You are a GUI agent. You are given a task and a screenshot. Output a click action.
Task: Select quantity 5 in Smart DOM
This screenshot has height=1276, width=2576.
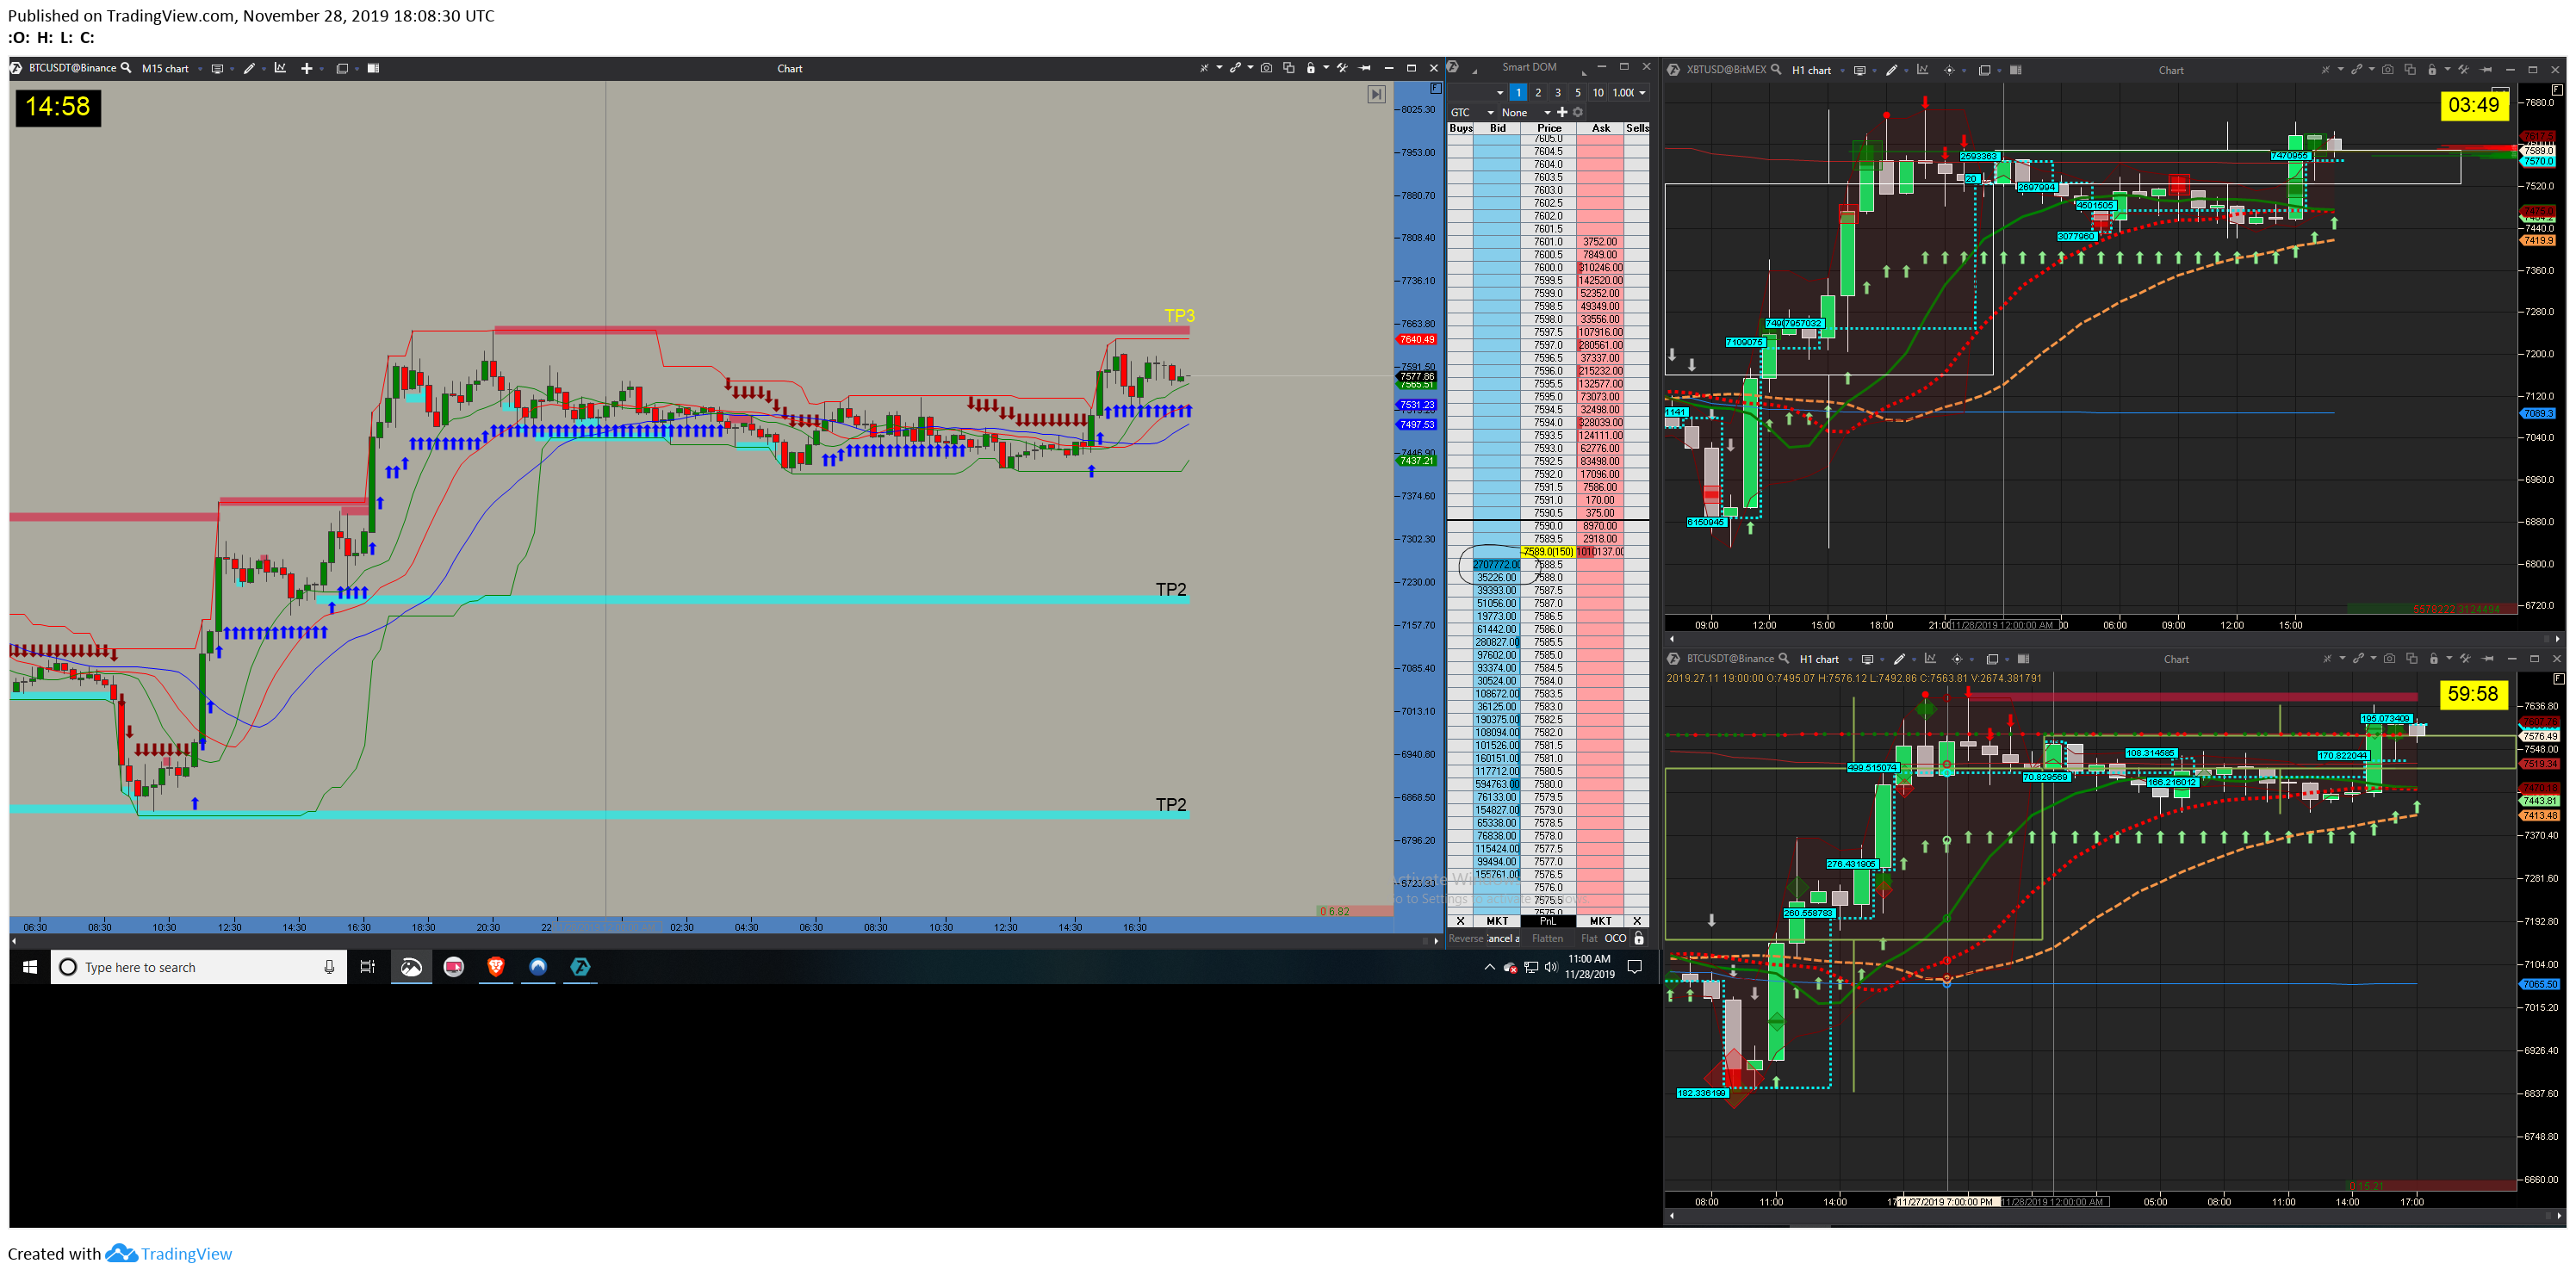pyautogui.click(x=1578, y=93)
